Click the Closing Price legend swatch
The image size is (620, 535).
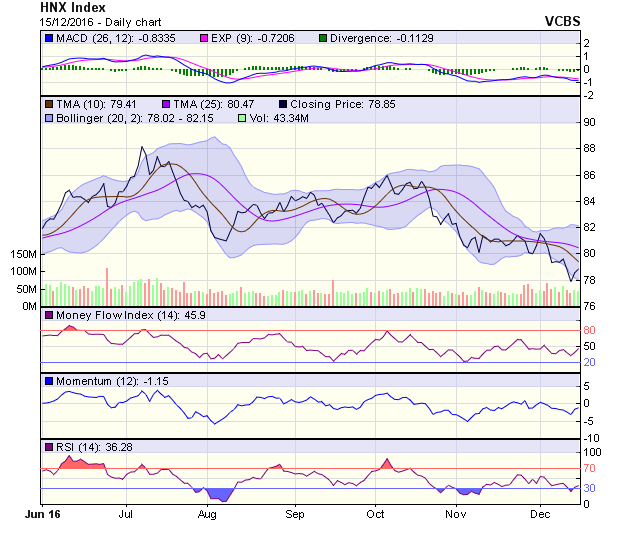[283, 103]
